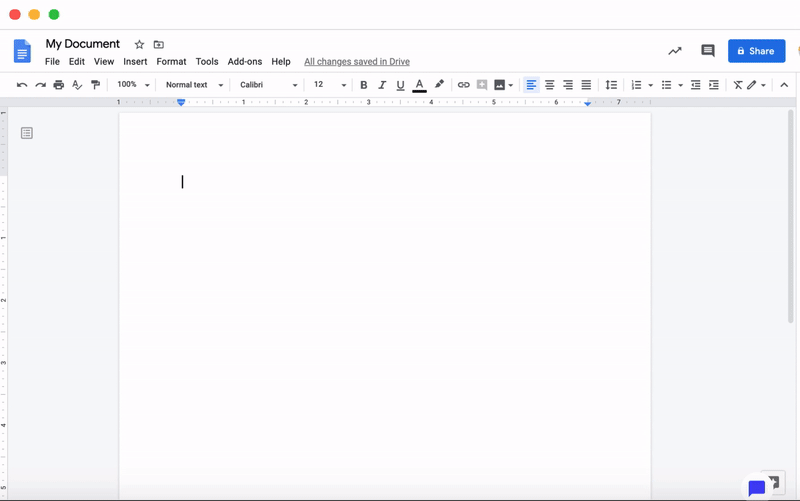Image resolution: width=800 pixels, height=501 pixels.
Task: Move document to folder icon
Action: click(159, 44)
